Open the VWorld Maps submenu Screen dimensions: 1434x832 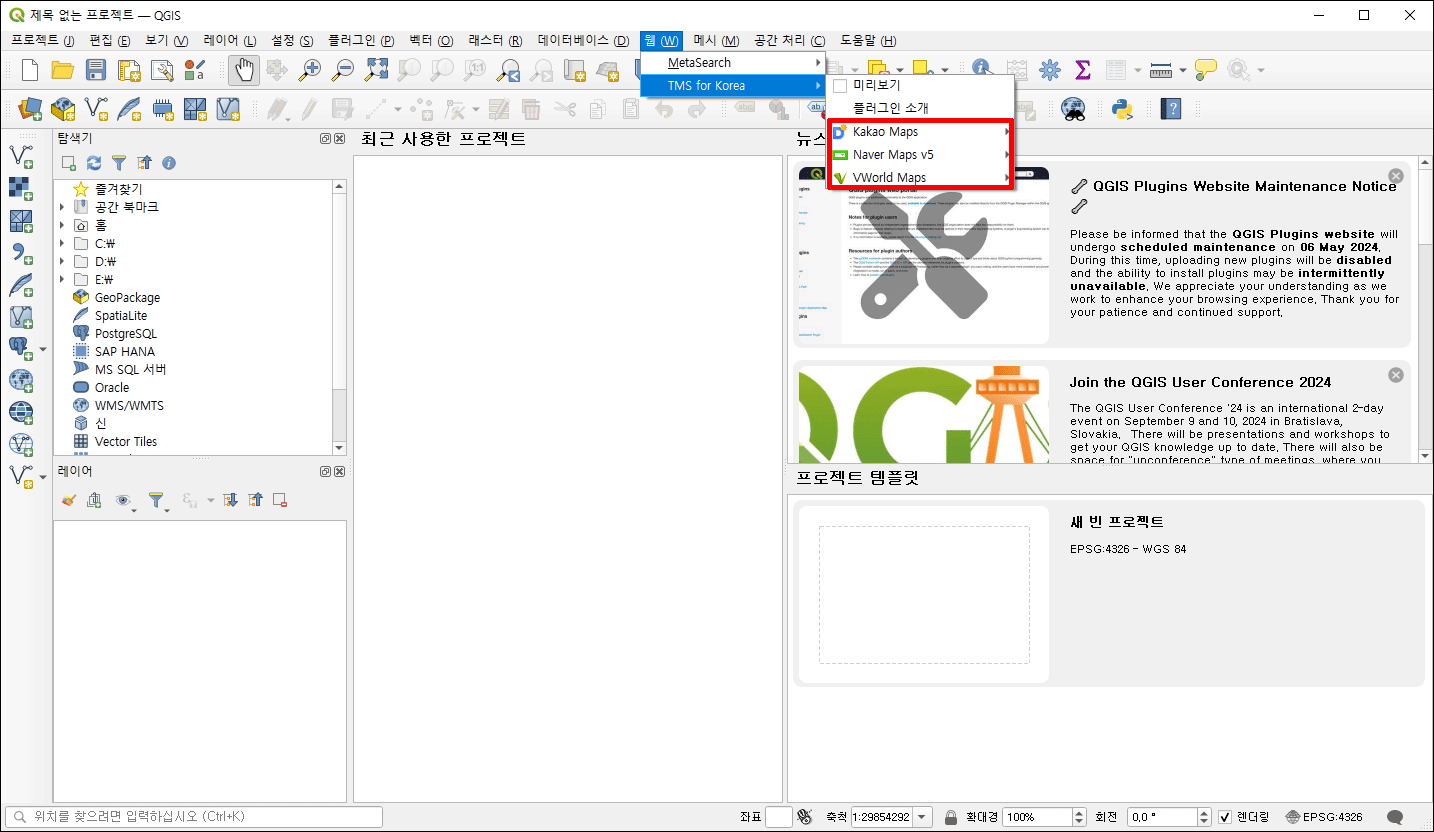click(921, 178)
